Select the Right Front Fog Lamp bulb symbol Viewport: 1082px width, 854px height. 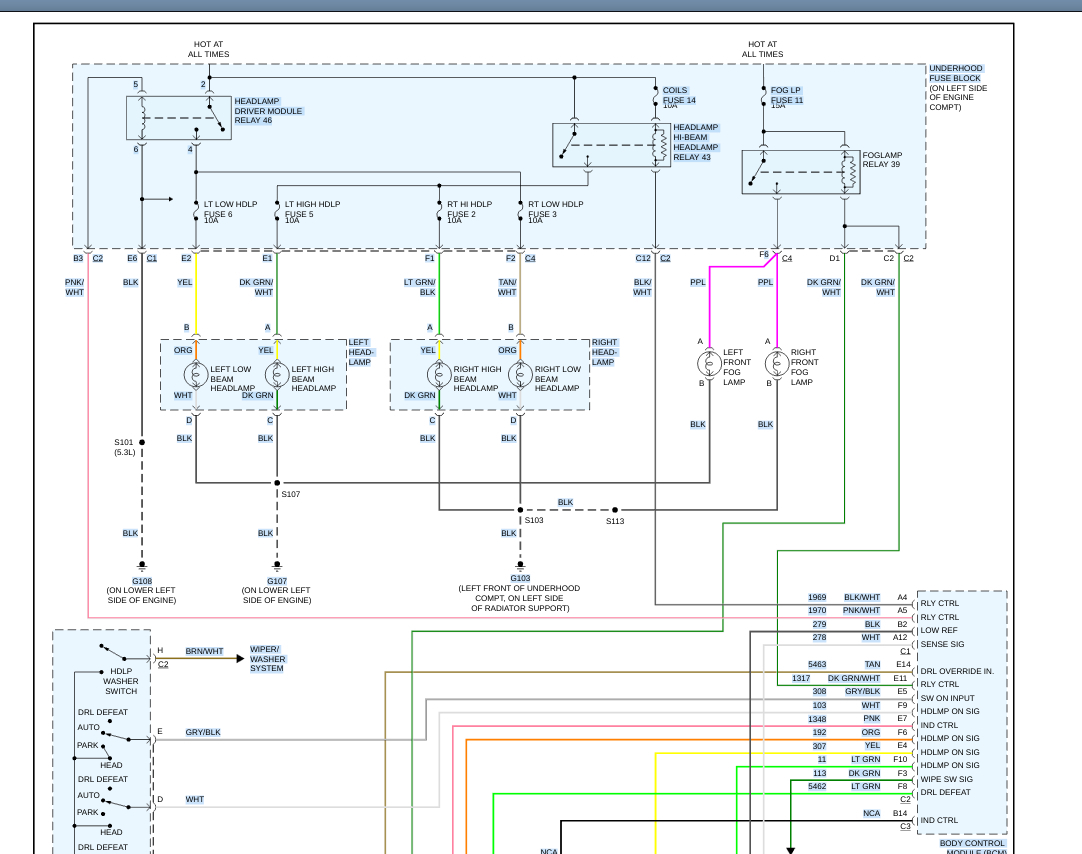[x=777, y=362]
